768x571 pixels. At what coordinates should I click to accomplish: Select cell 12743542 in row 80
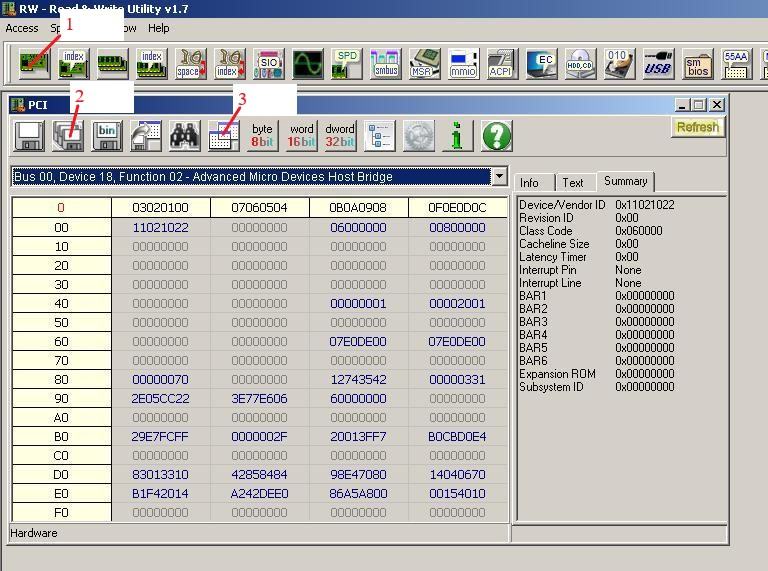(x=358, y=380)
